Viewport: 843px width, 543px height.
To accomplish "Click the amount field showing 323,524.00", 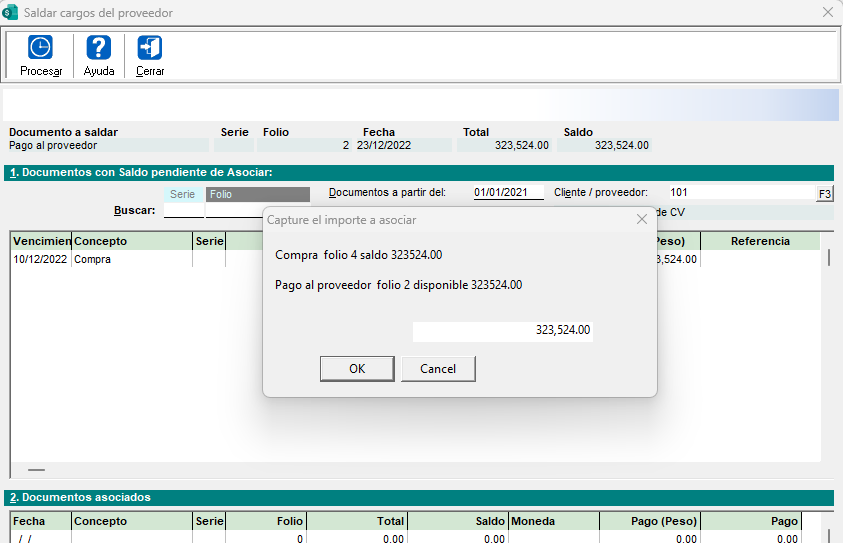I will (503, 330).
